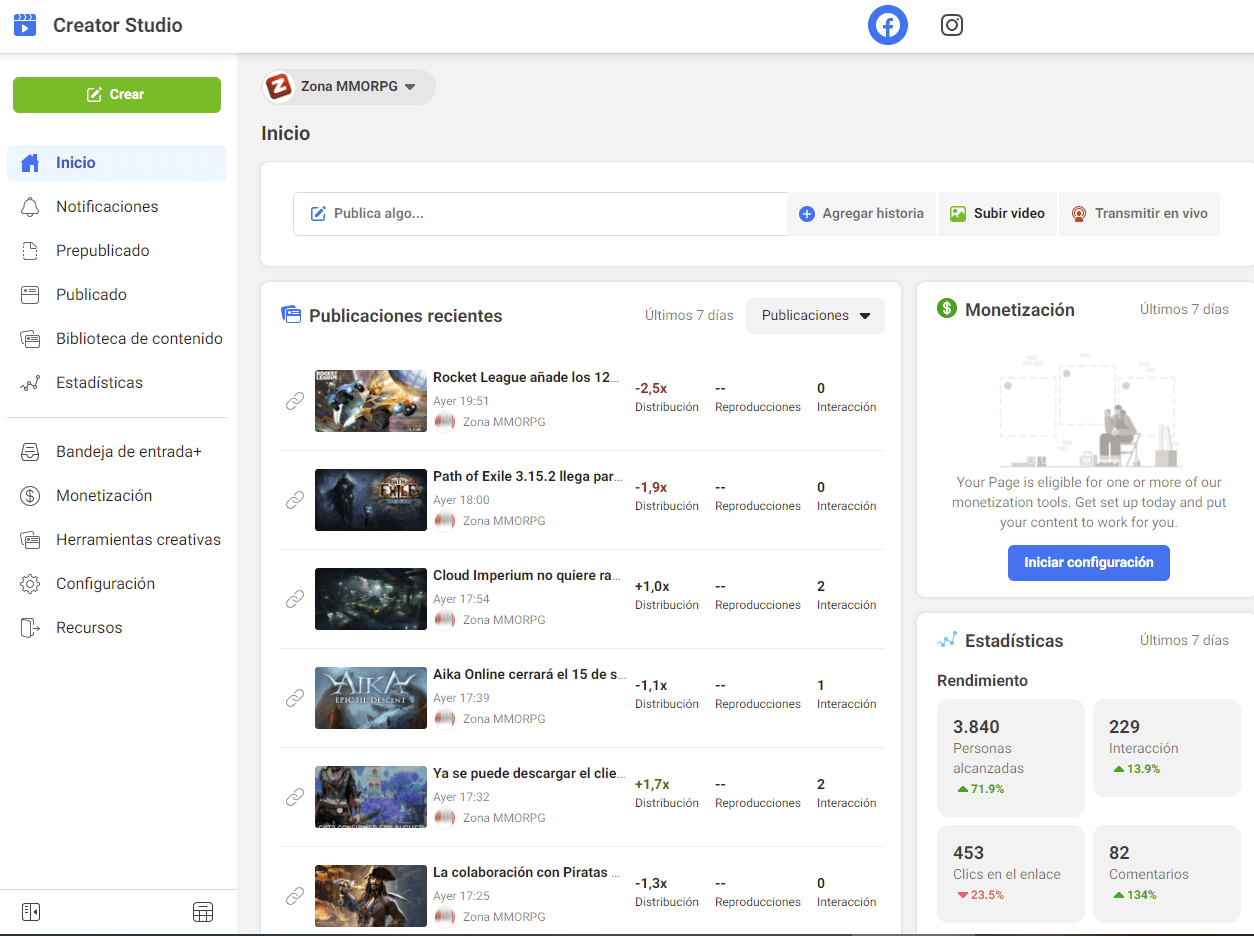Click the Facebook icon in top bar
Screen dimensions: 1254x936
pos(887,25)
